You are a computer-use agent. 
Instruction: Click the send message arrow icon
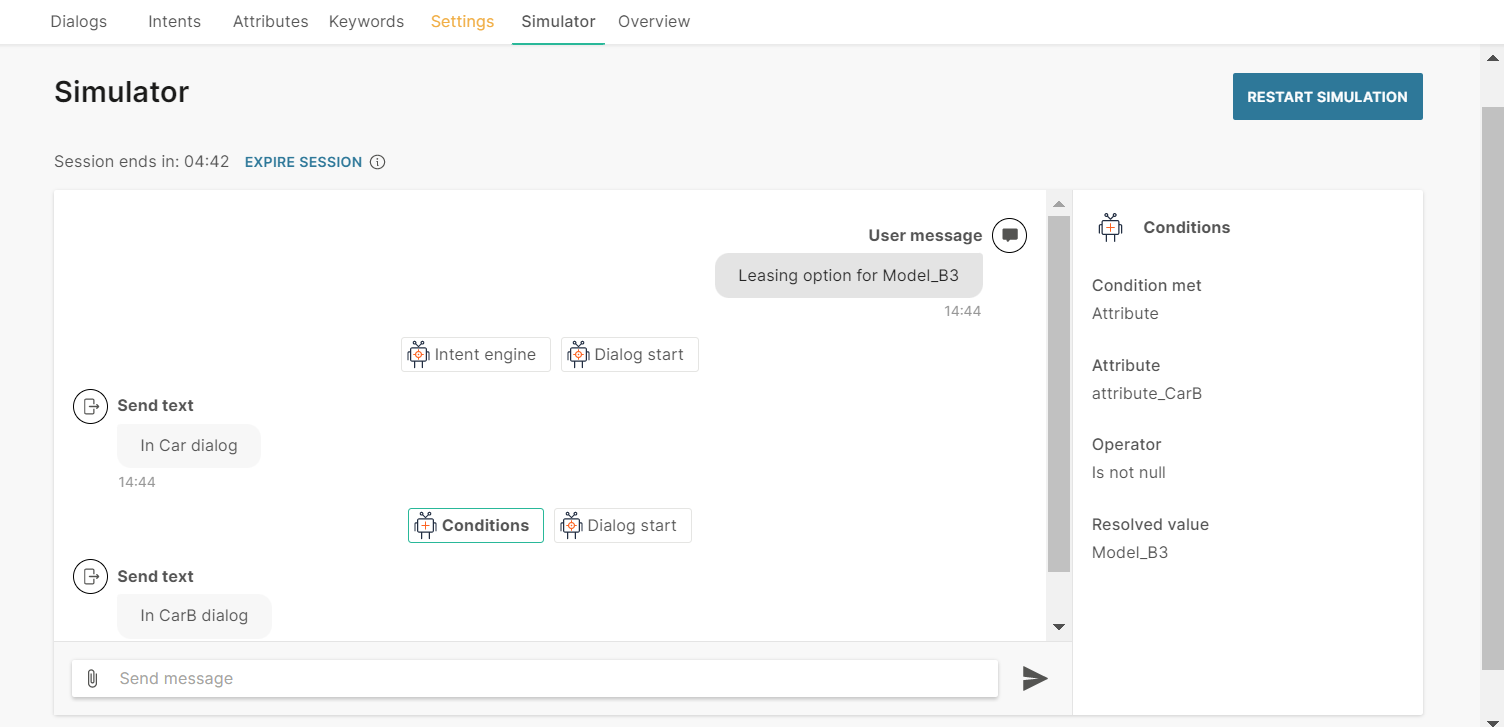click(x=1035, y=679)
